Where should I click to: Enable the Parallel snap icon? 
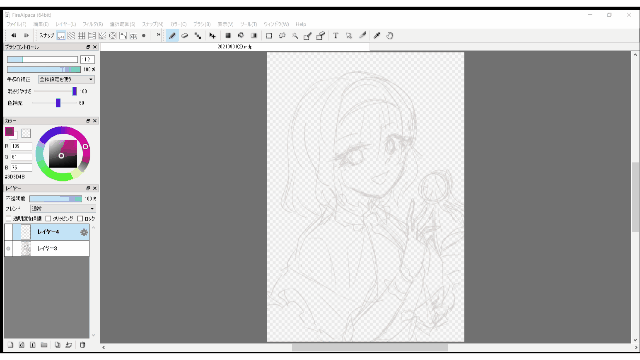[71, 36]
